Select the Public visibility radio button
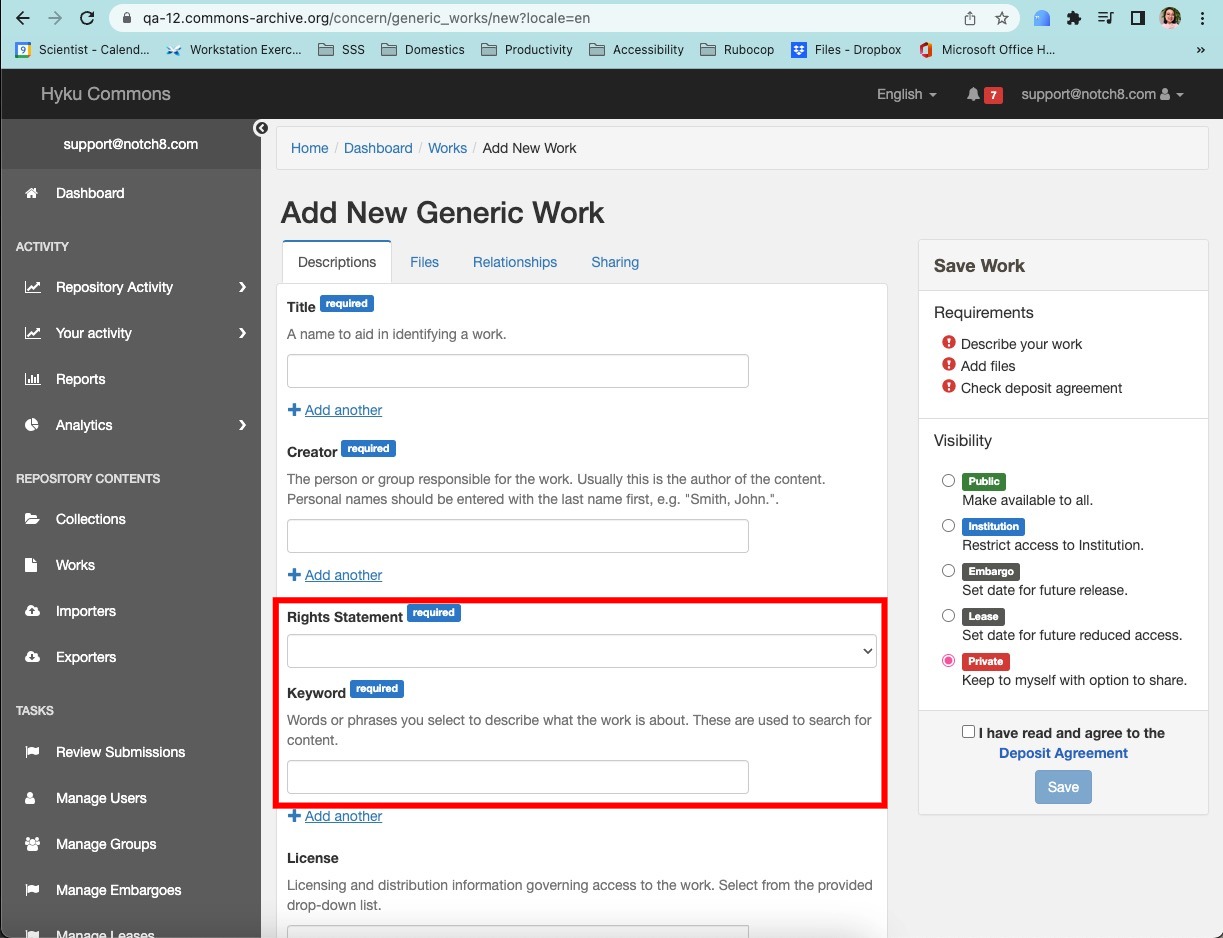The image size is (1223, 938). coord(948,481)
